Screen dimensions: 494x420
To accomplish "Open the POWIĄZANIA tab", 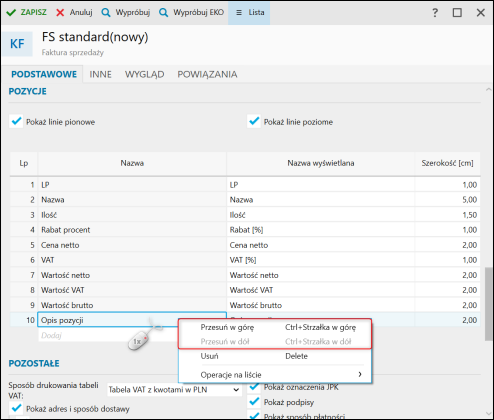I will click(x=207, y=74).
